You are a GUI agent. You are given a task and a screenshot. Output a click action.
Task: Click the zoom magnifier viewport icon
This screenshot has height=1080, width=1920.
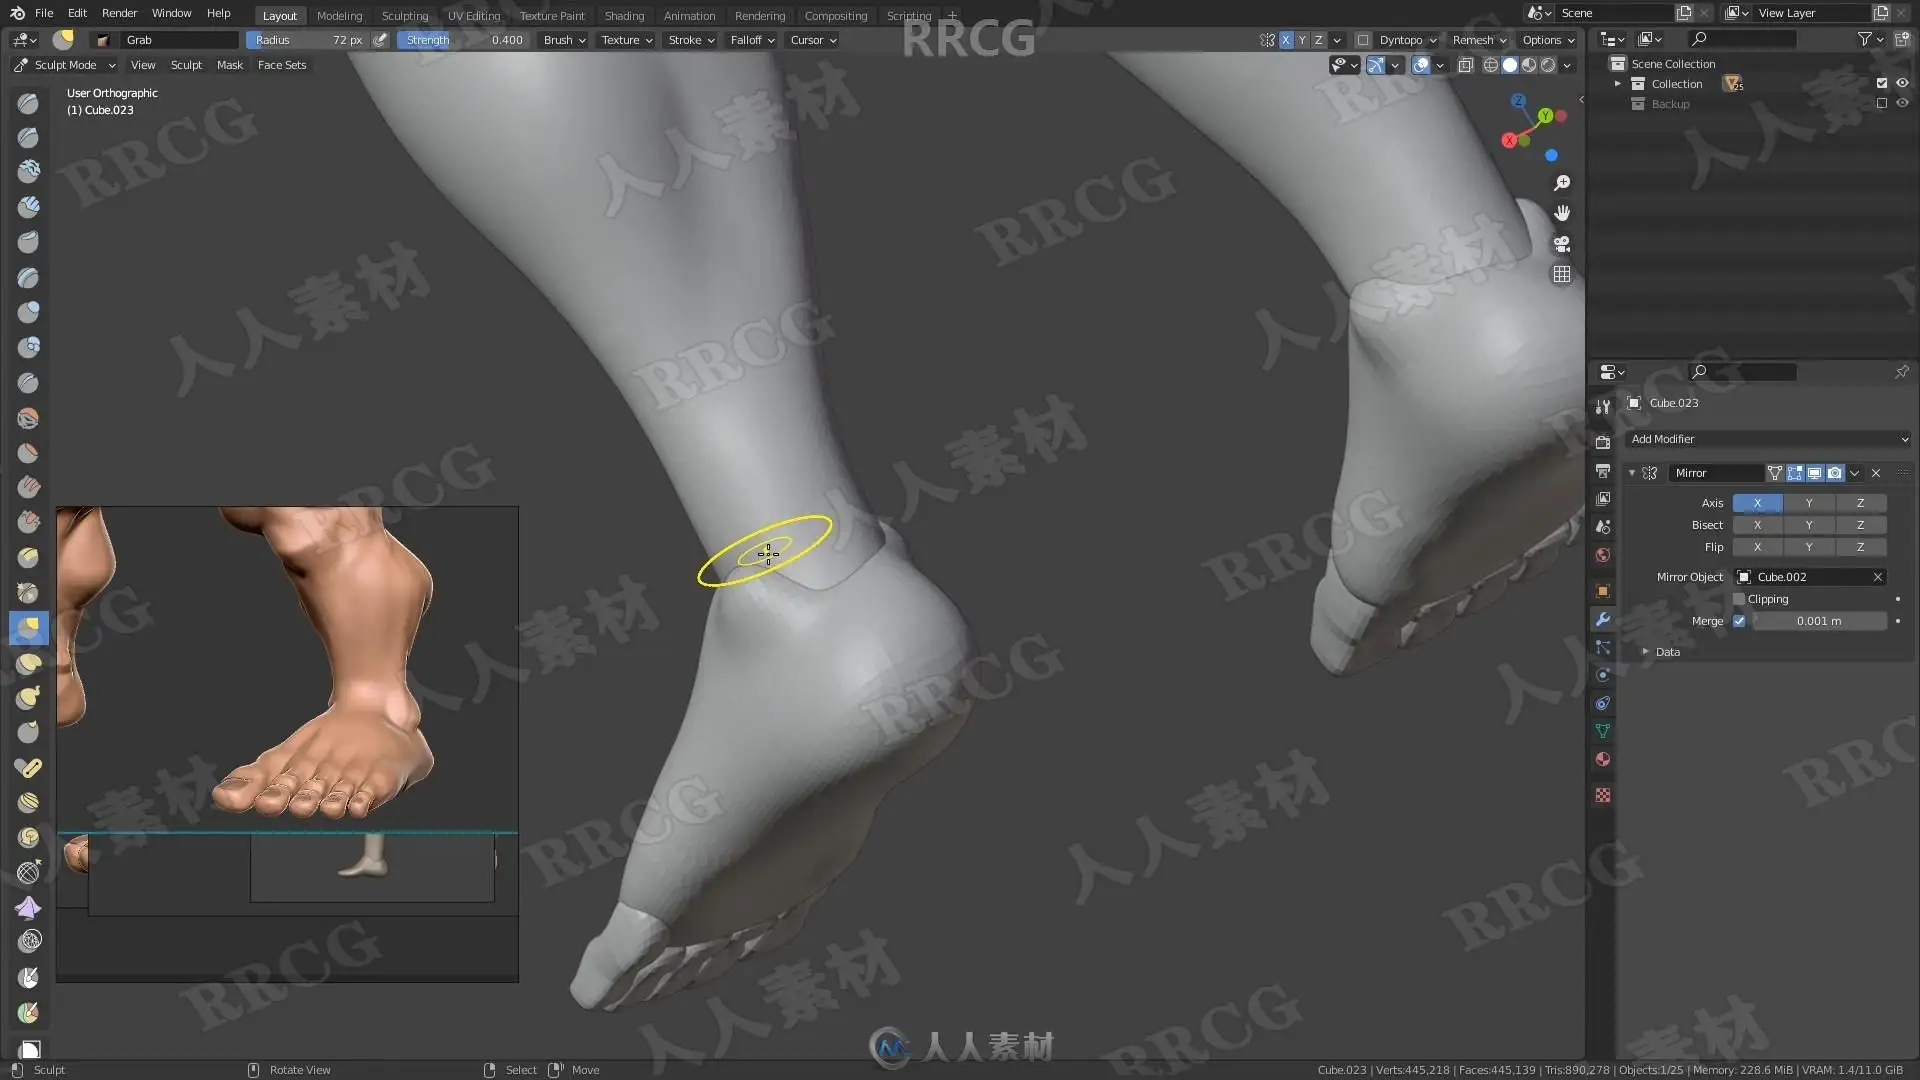1561,183
